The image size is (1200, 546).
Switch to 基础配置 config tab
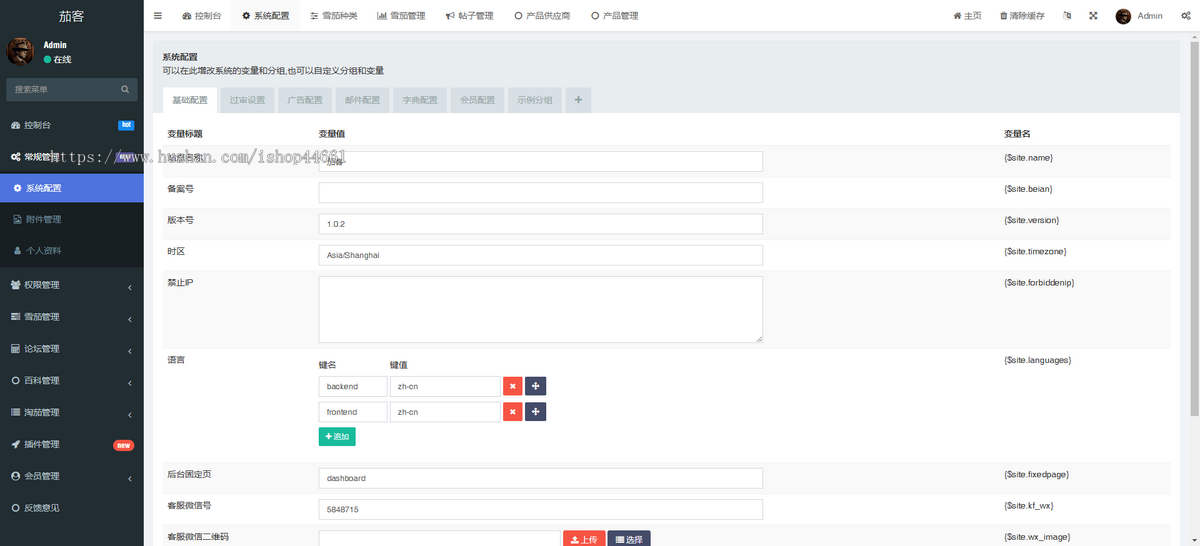(190, 100)
